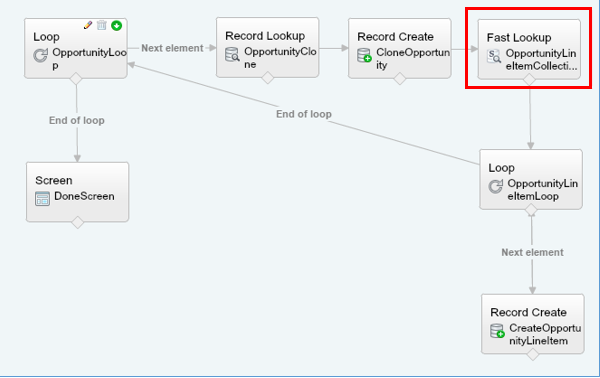Click the trash delete icon on OpportunityLoop
This screenshot has width=600, height=378.
click(101, 25)
